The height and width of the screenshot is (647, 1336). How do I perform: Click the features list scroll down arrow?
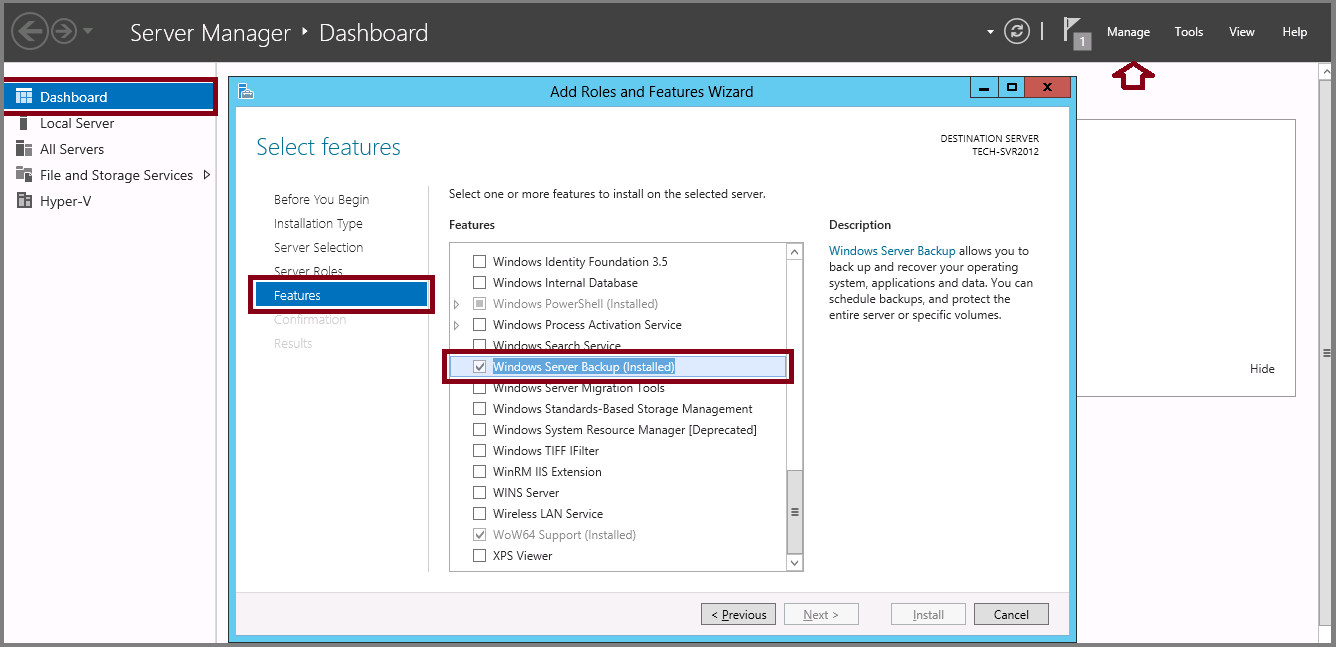click(795, 563)
